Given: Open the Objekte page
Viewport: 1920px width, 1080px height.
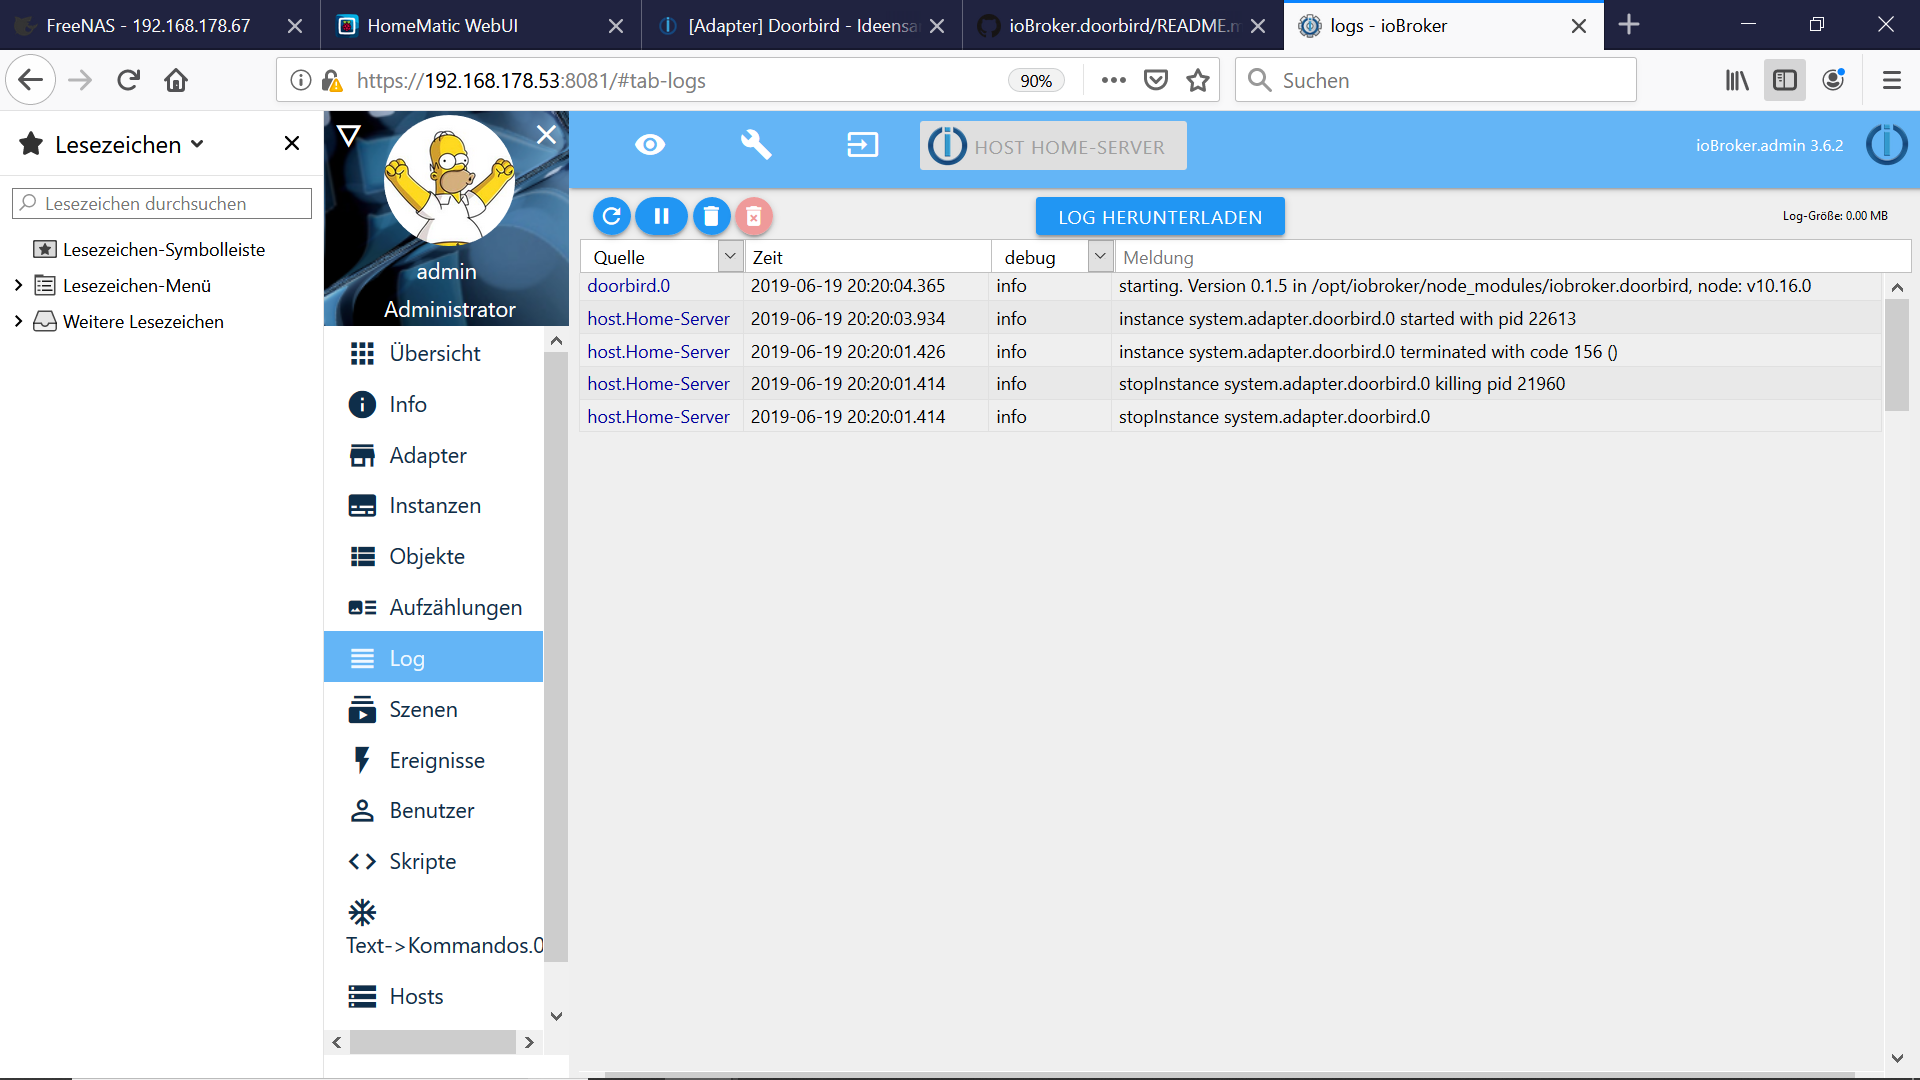Looking at the screenshot, I should tap(434, 556).
